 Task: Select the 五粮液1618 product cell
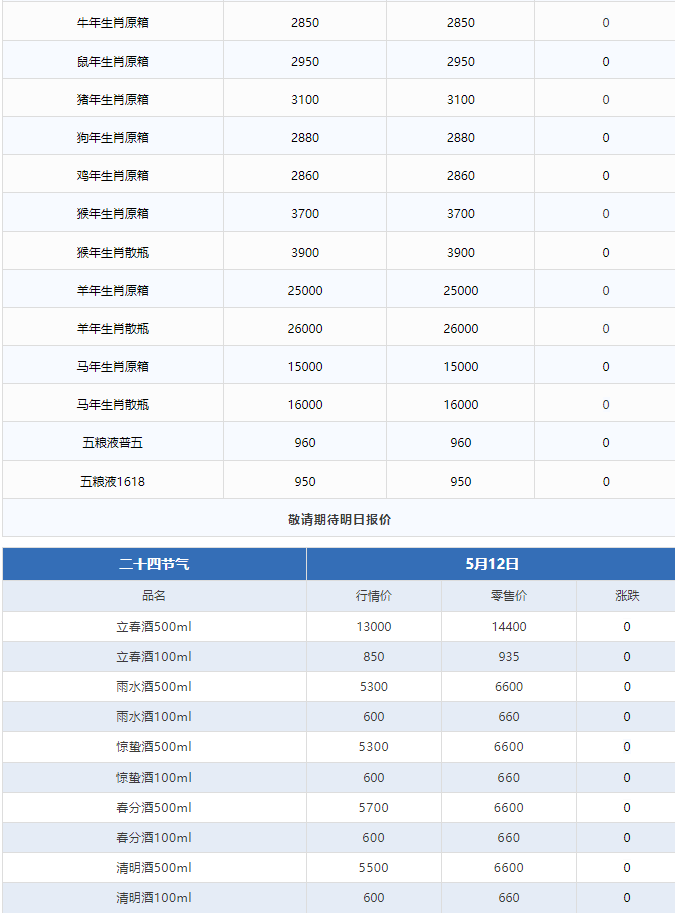(112, 482)
